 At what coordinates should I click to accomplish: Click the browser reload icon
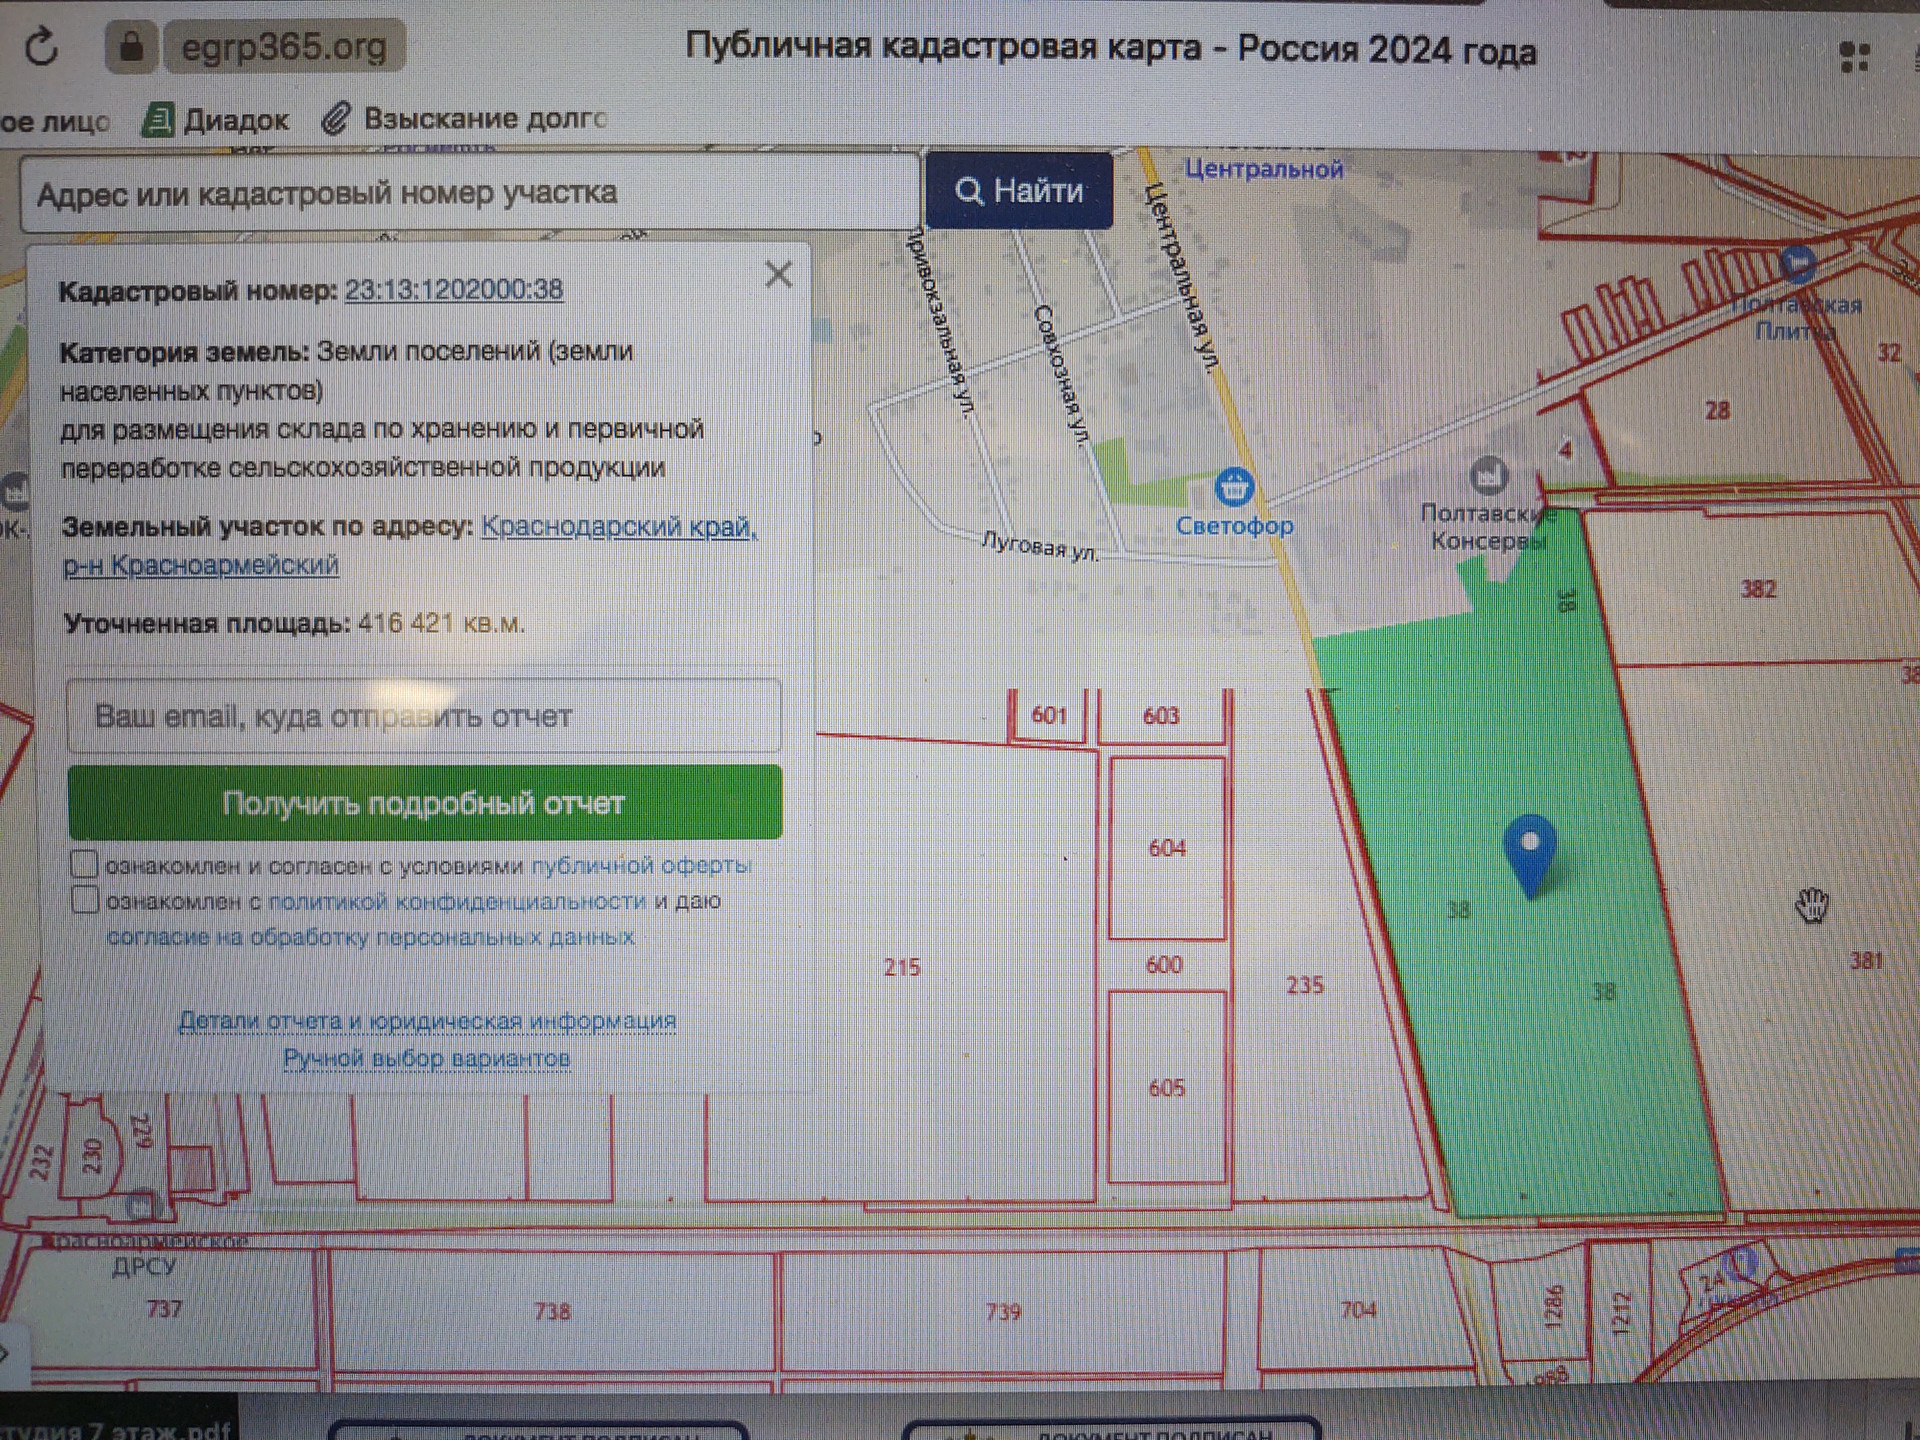point(41,47)
